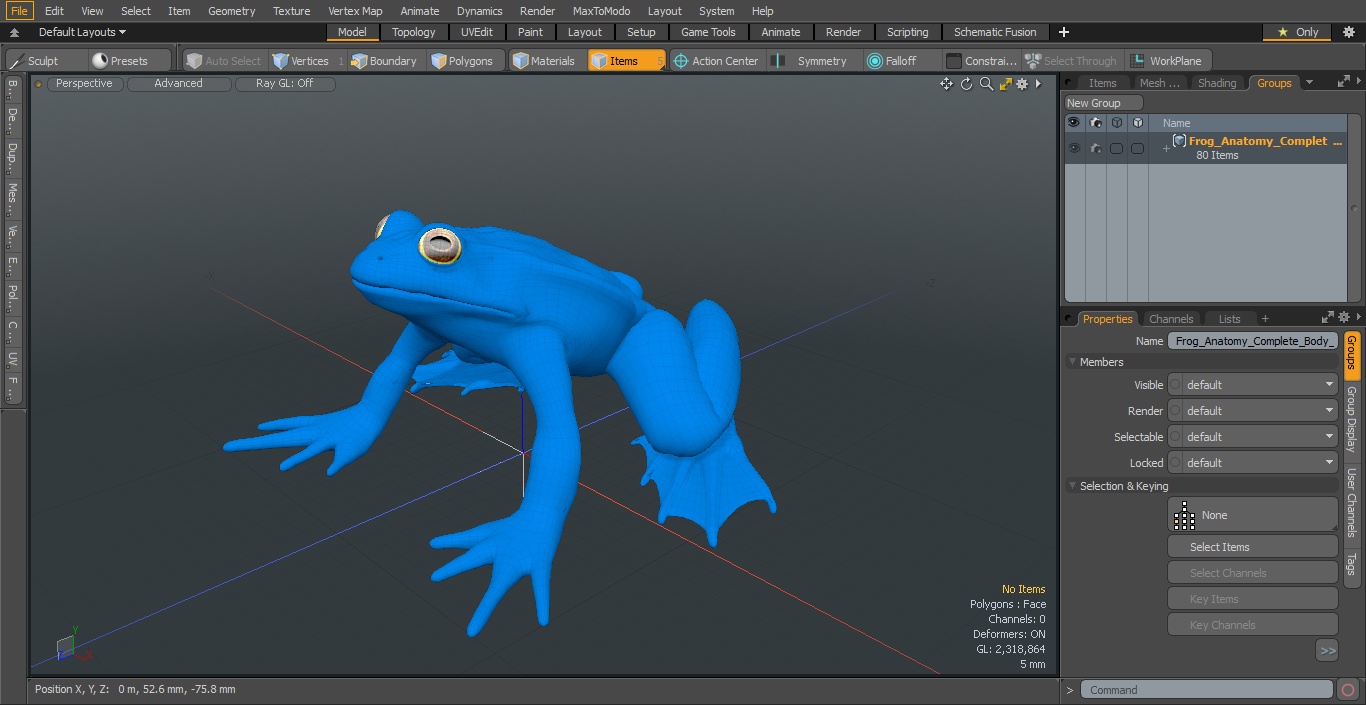1366x705 pixels.
Task: Click the Frog_Anatomy group cube icon
Action: 1179,141
